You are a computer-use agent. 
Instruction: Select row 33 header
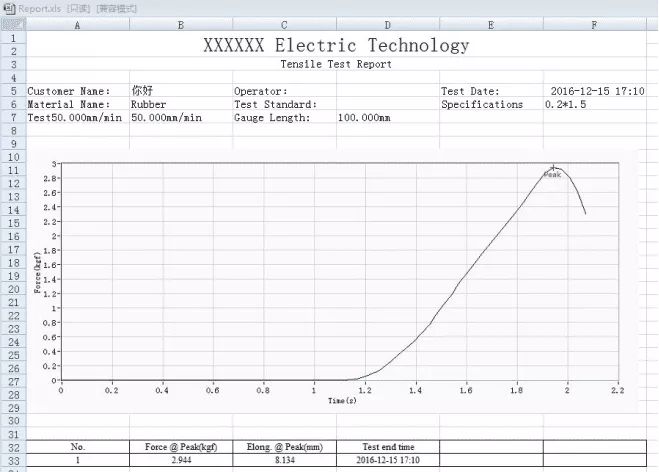tap(12, 461)
